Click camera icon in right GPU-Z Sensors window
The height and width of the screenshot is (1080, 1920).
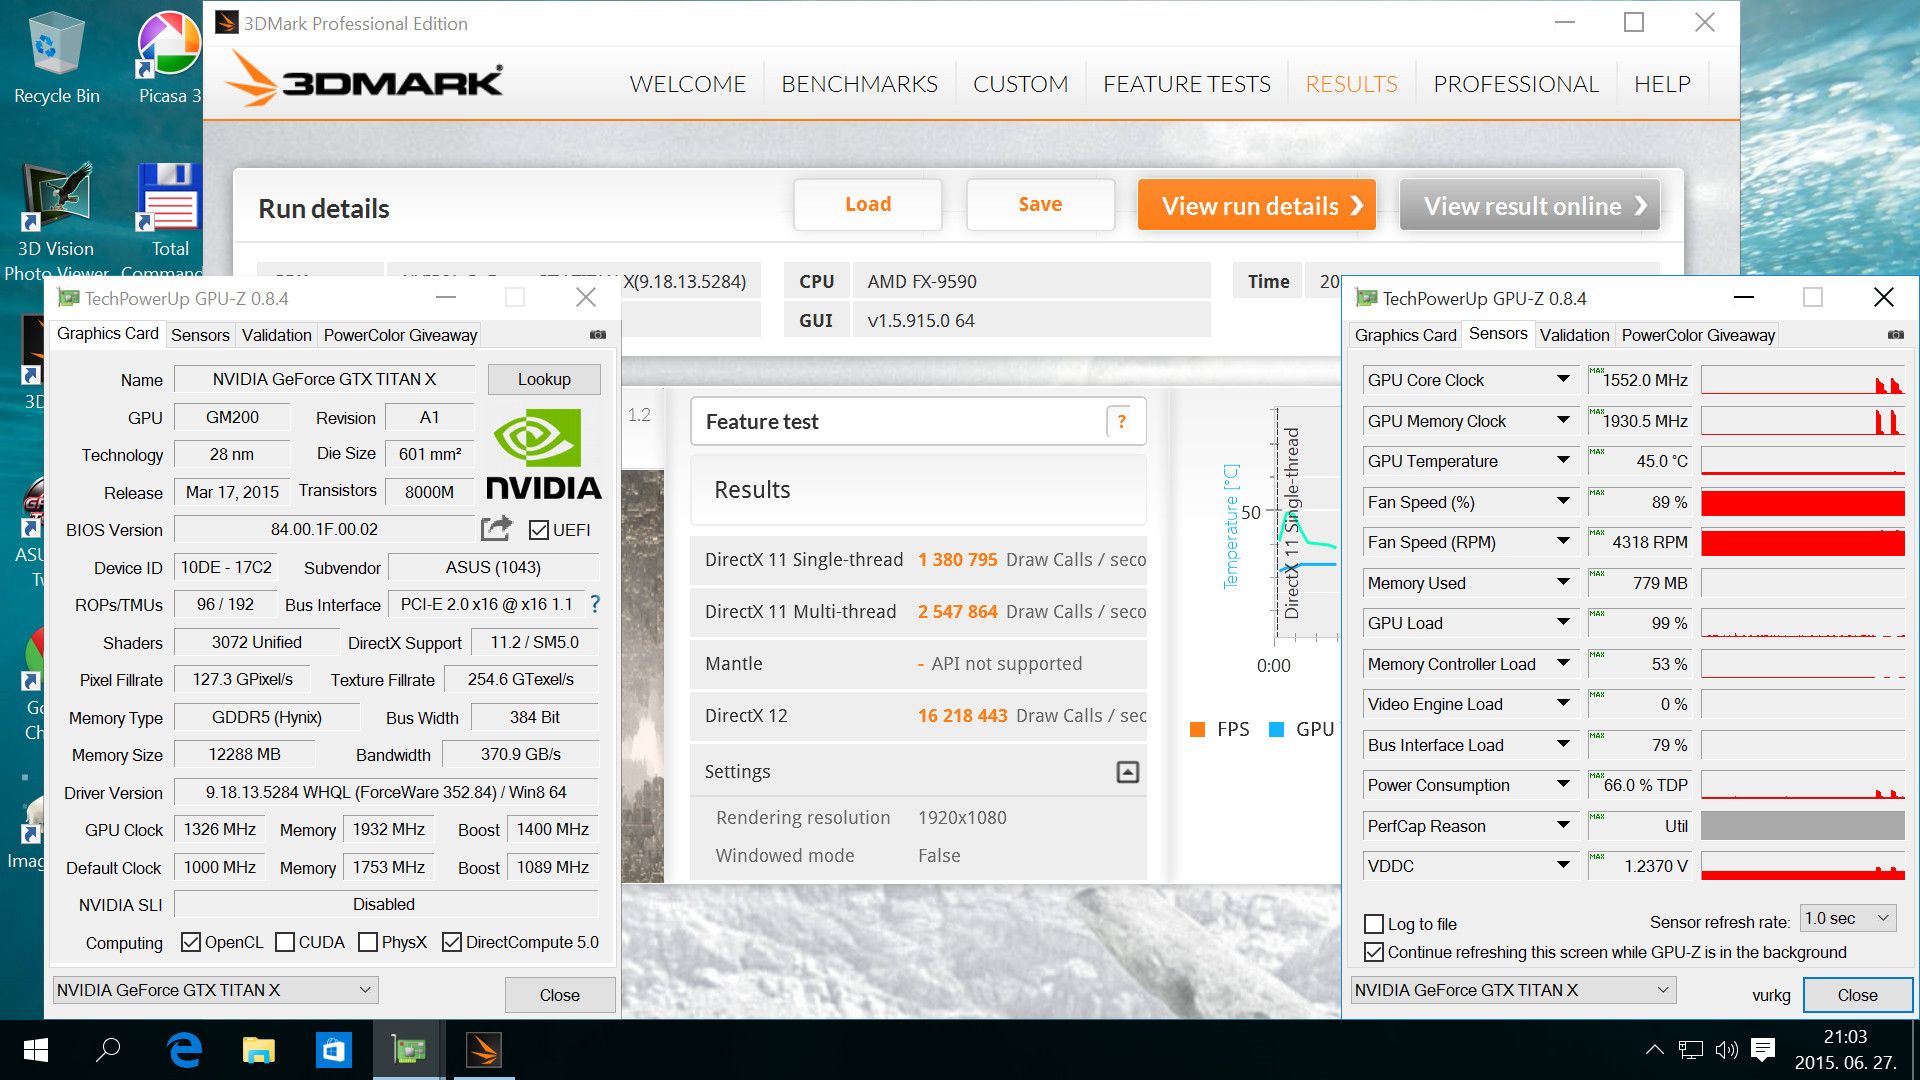(1896, 335)
